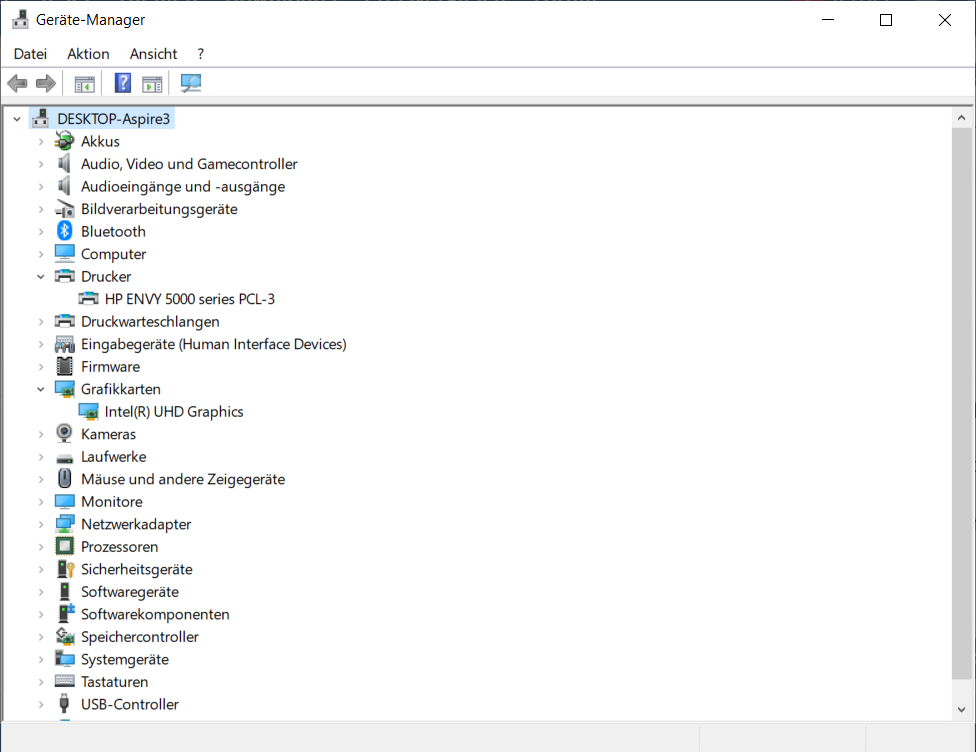Click the Show/Hide action pane toolbar icon

(152, 83)
